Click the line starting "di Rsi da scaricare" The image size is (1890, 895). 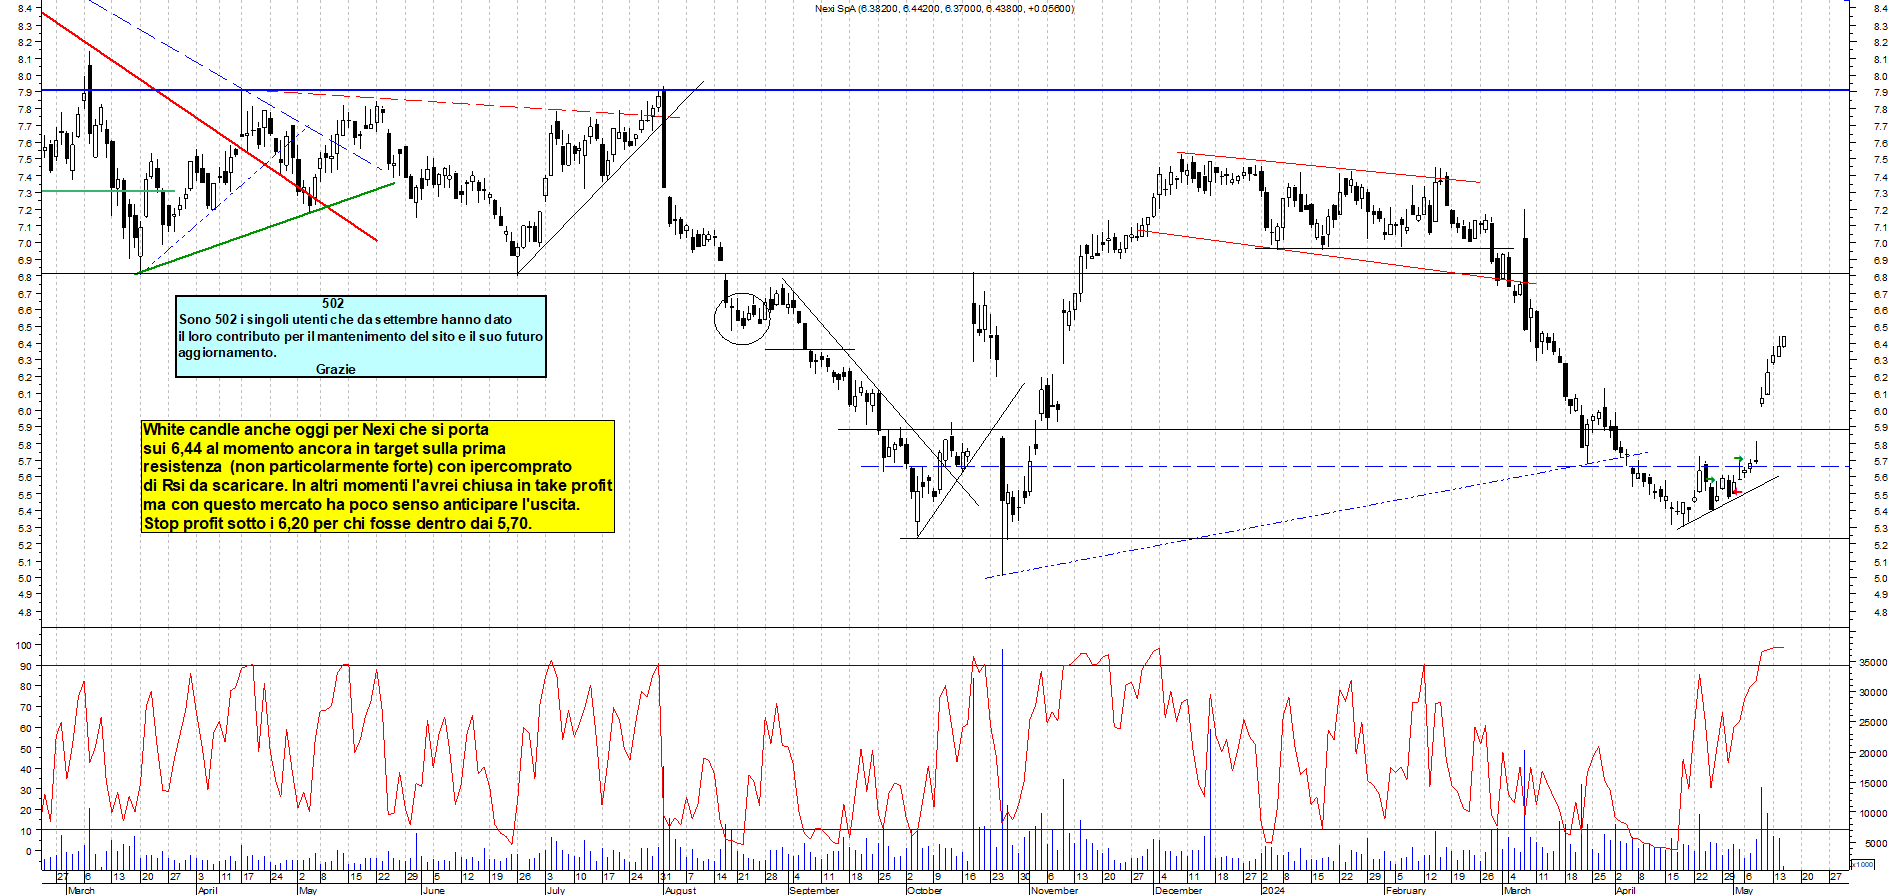point(377,486)
